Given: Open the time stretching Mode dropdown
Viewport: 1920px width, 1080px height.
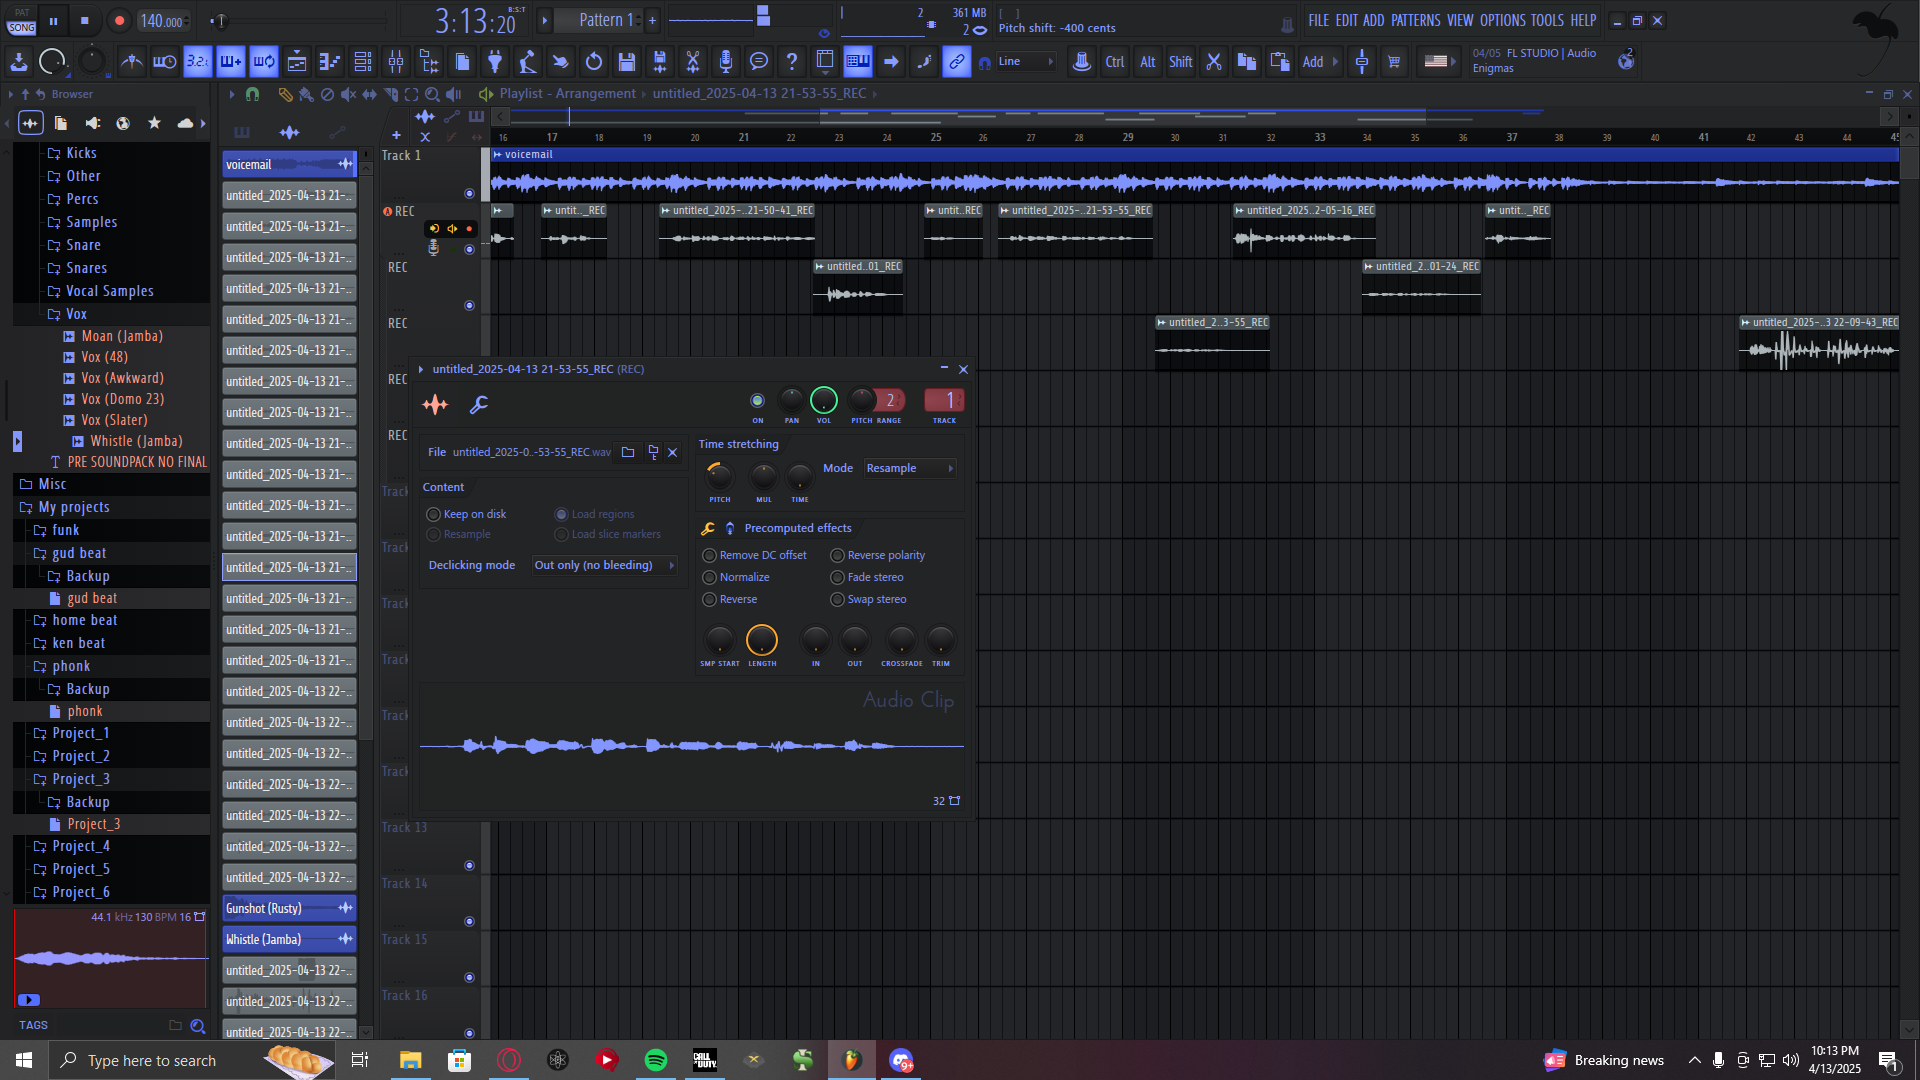Looking at the screenshot, I should click(x=909, y=468).
